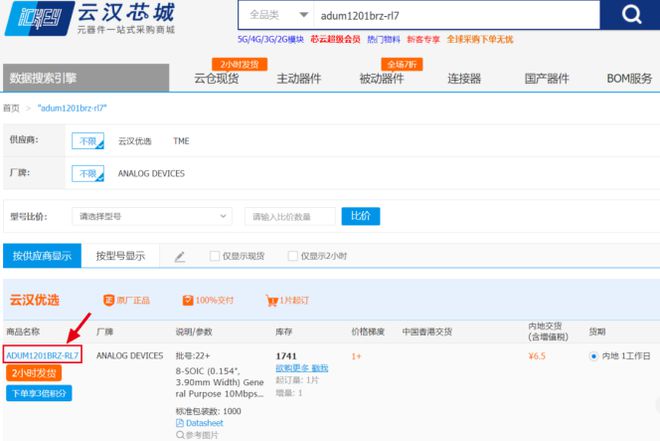Image resolution: width=660 pixels, height=441 pixels.
Task: Go to 首页 breadcrumb
Action: 11,108
